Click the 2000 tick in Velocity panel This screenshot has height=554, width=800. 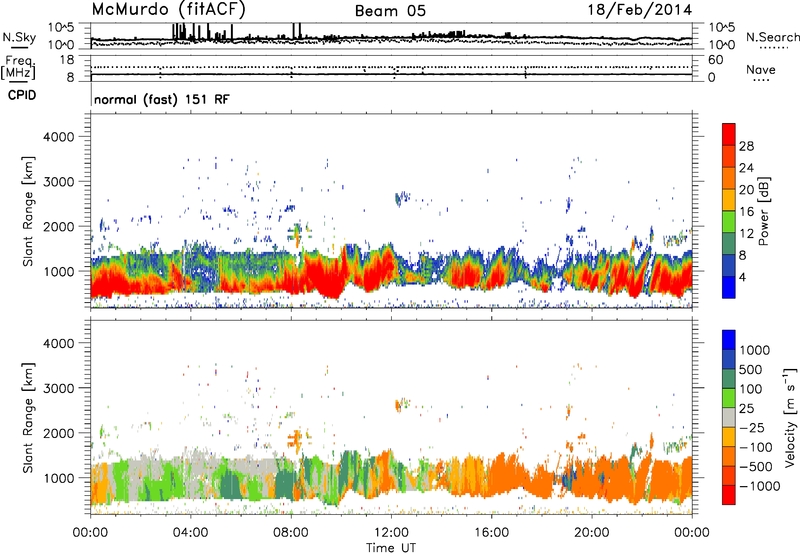pos(58,433)
